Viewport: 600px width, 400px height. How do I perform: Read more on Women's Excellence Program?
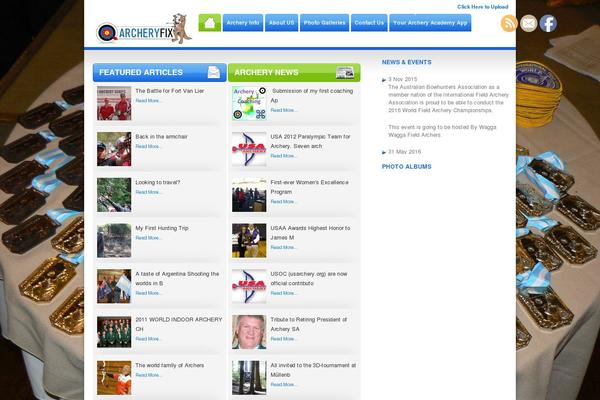click(284, 202)
